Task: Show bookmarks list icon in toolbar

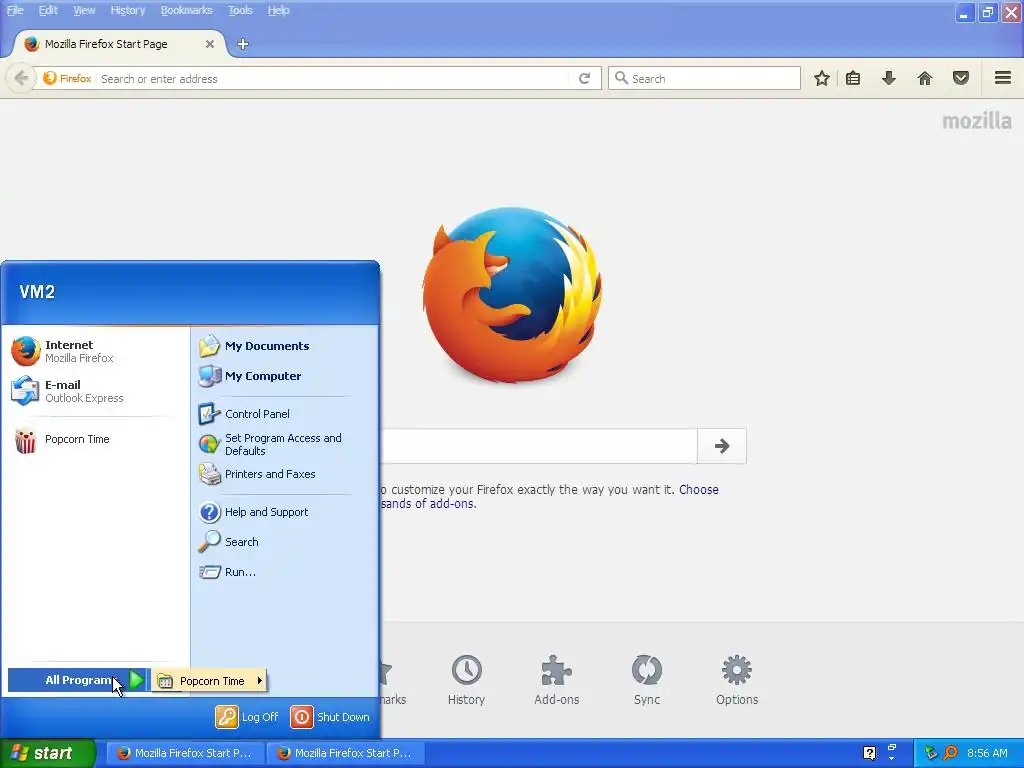Action: coord(853,78)
